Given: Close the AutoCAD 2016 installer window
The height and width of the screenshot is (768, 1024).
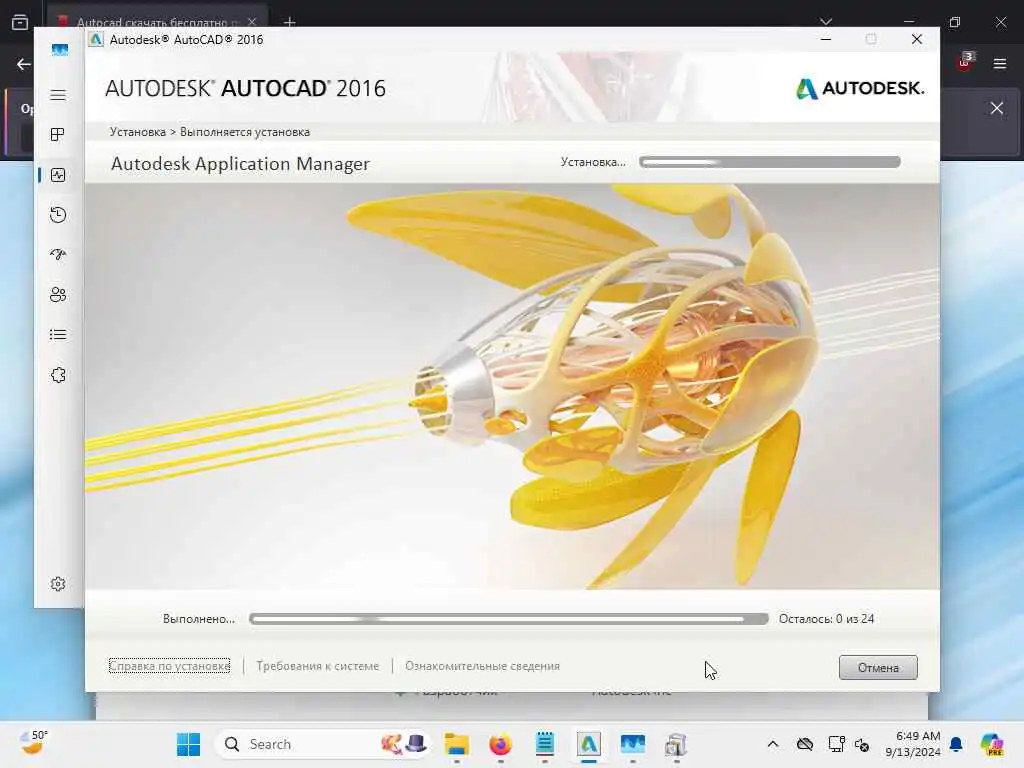Looking at the screenshot, I should [x=917, y=39].
